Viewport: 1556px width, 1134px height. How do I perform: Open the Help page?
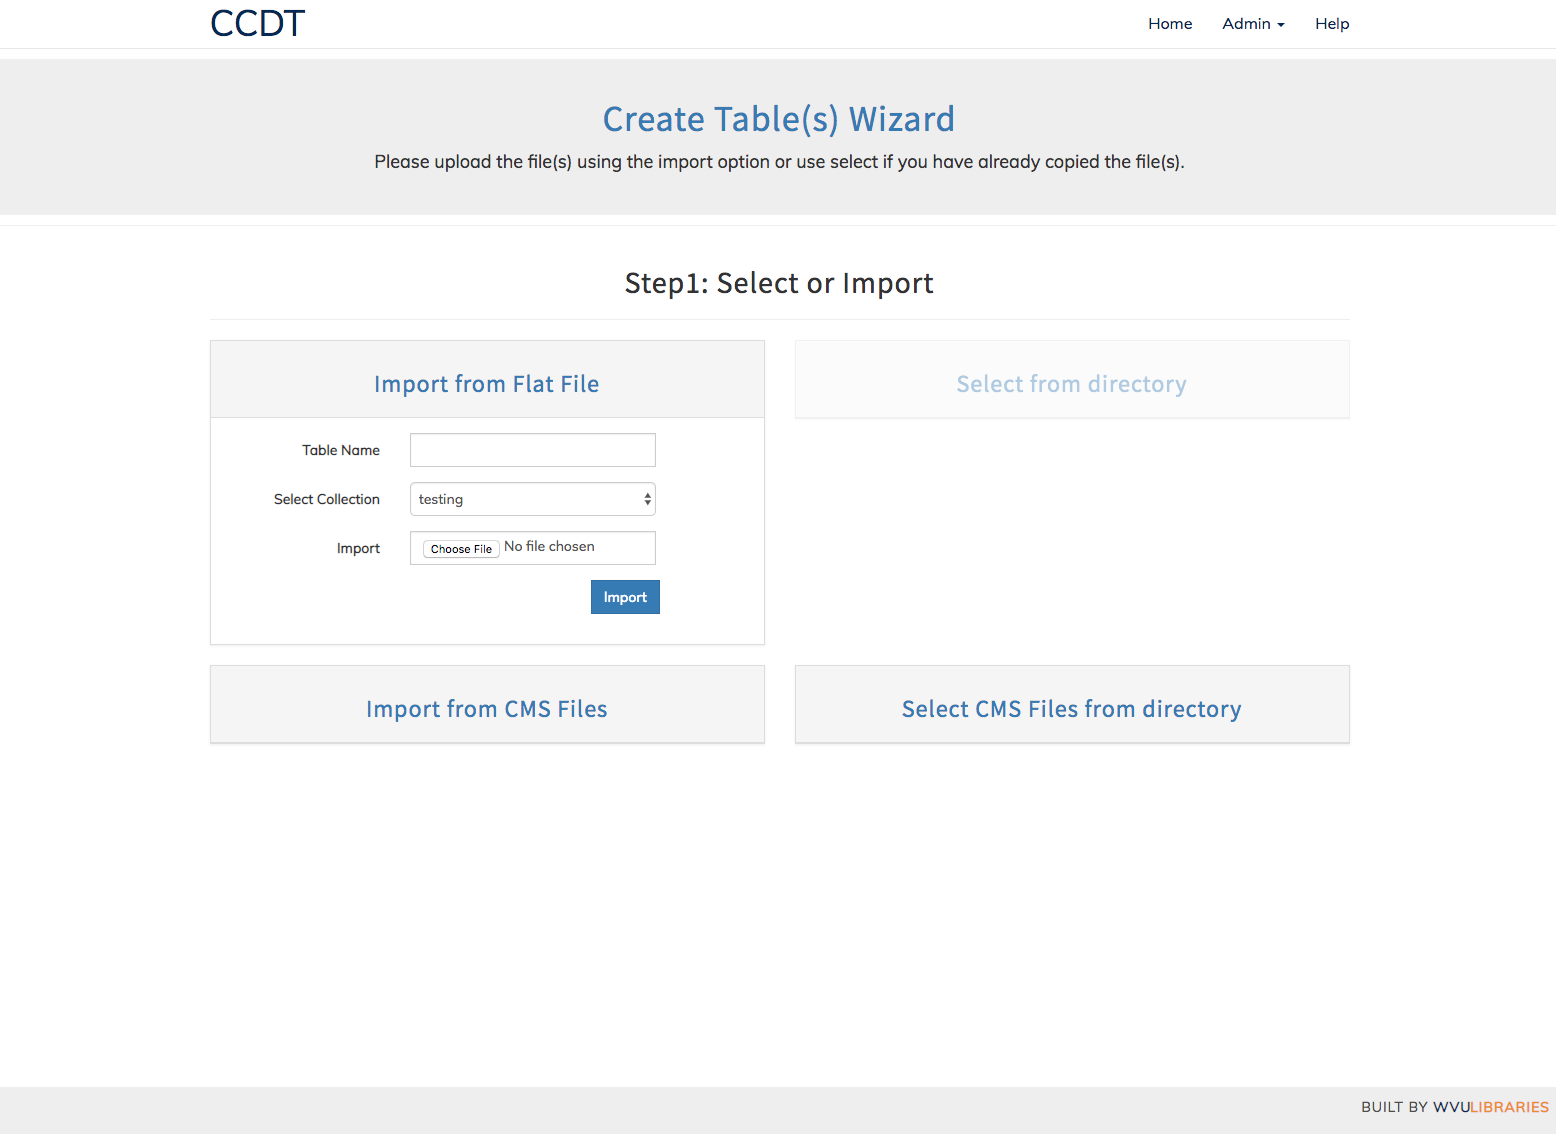click(x=1332, y=23)
